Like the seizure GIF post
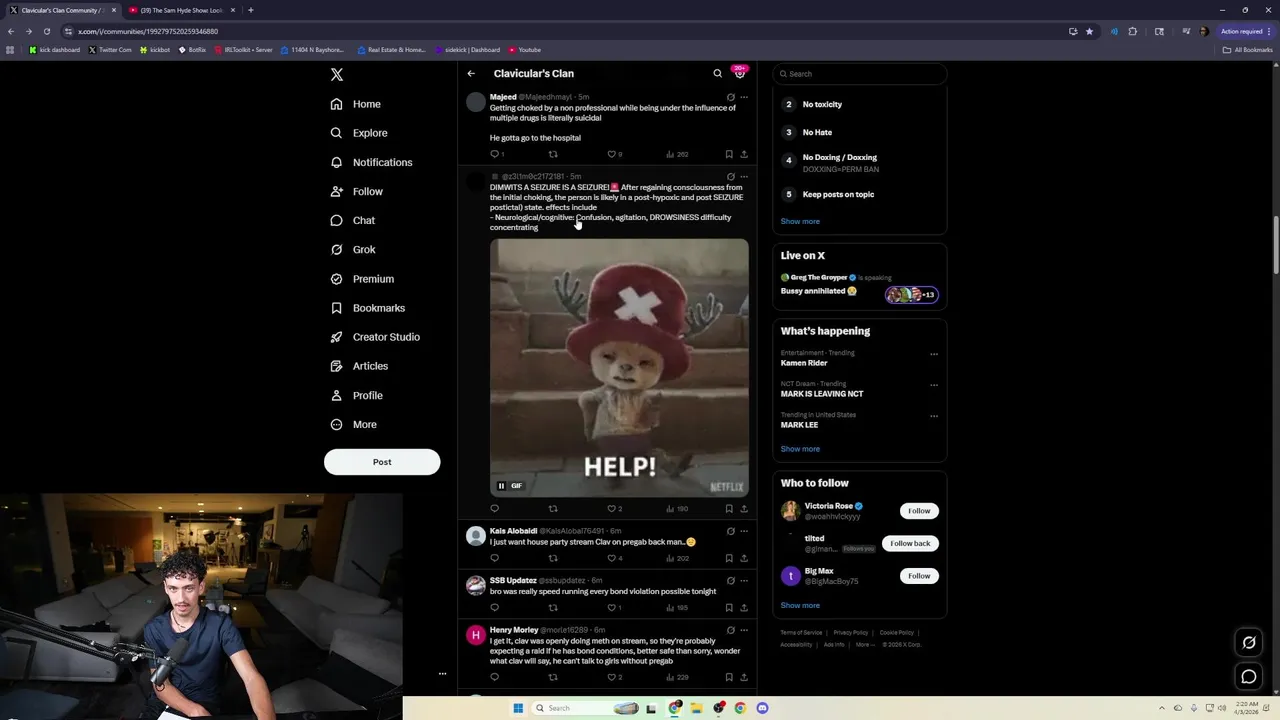 coord(611,508)
